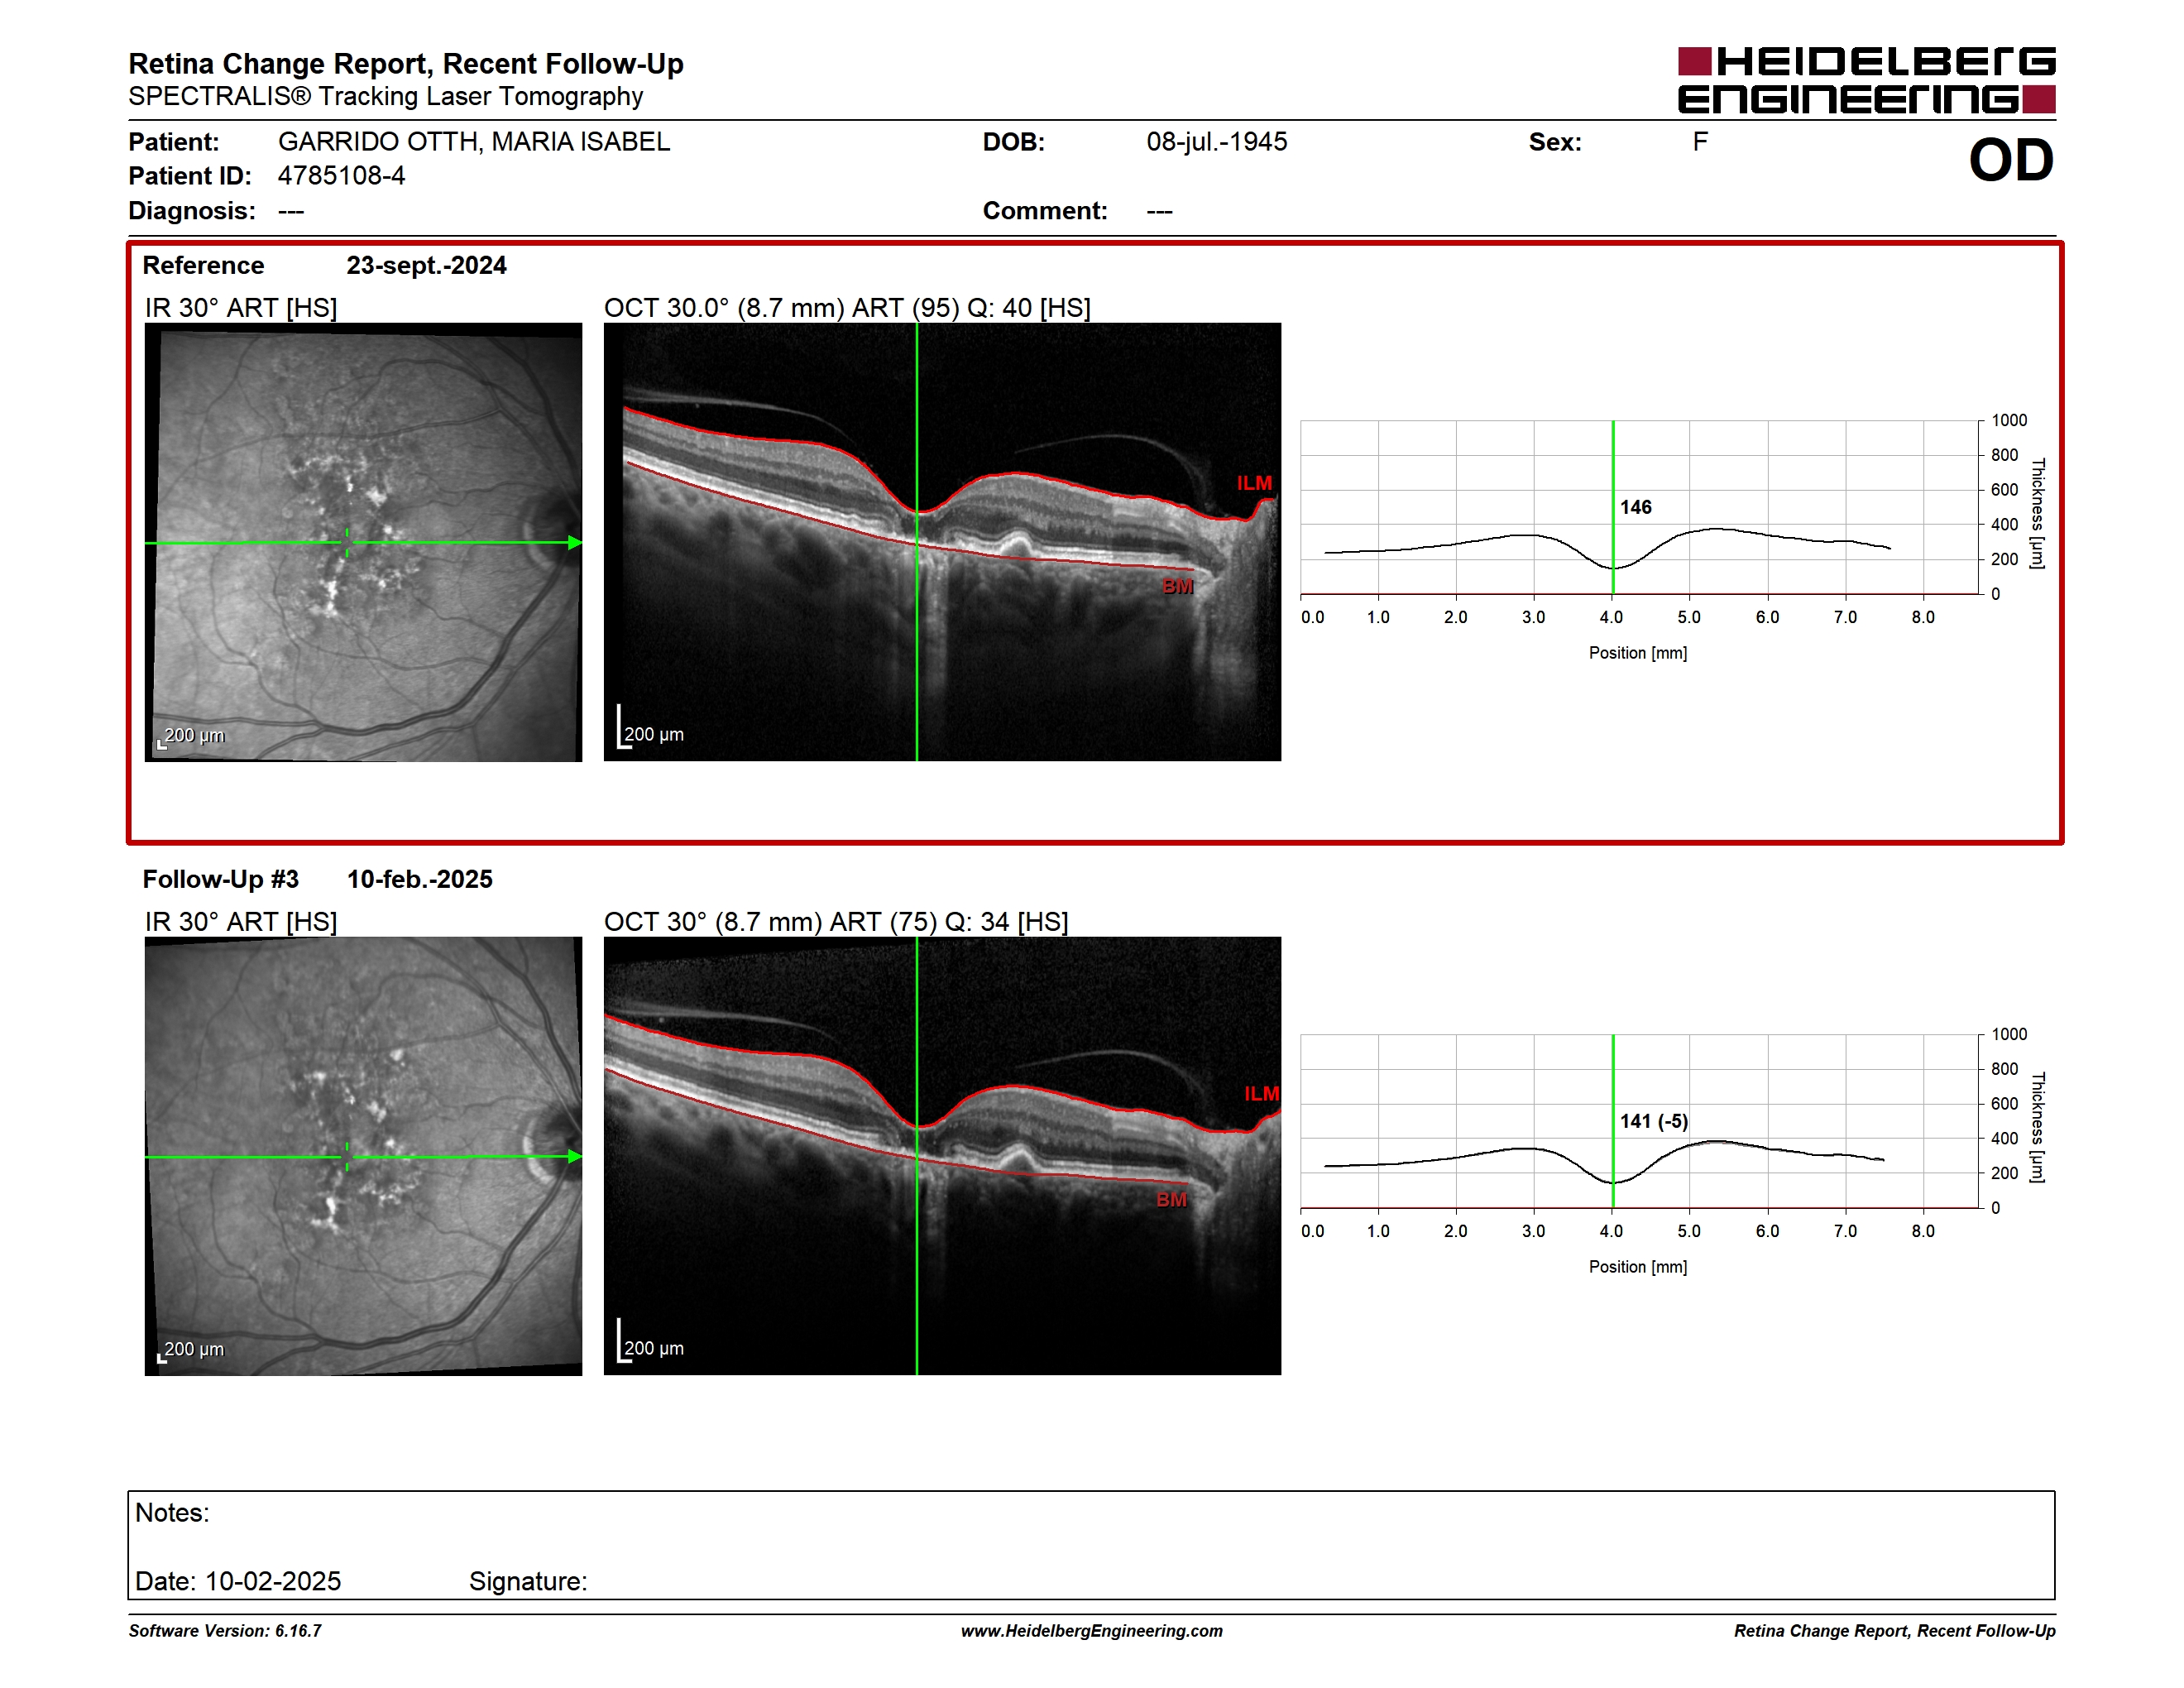Click Software Version: 6.16.7 text
The width and height of the screenshot is (2184, 1688).
(x=225, y=1631)
